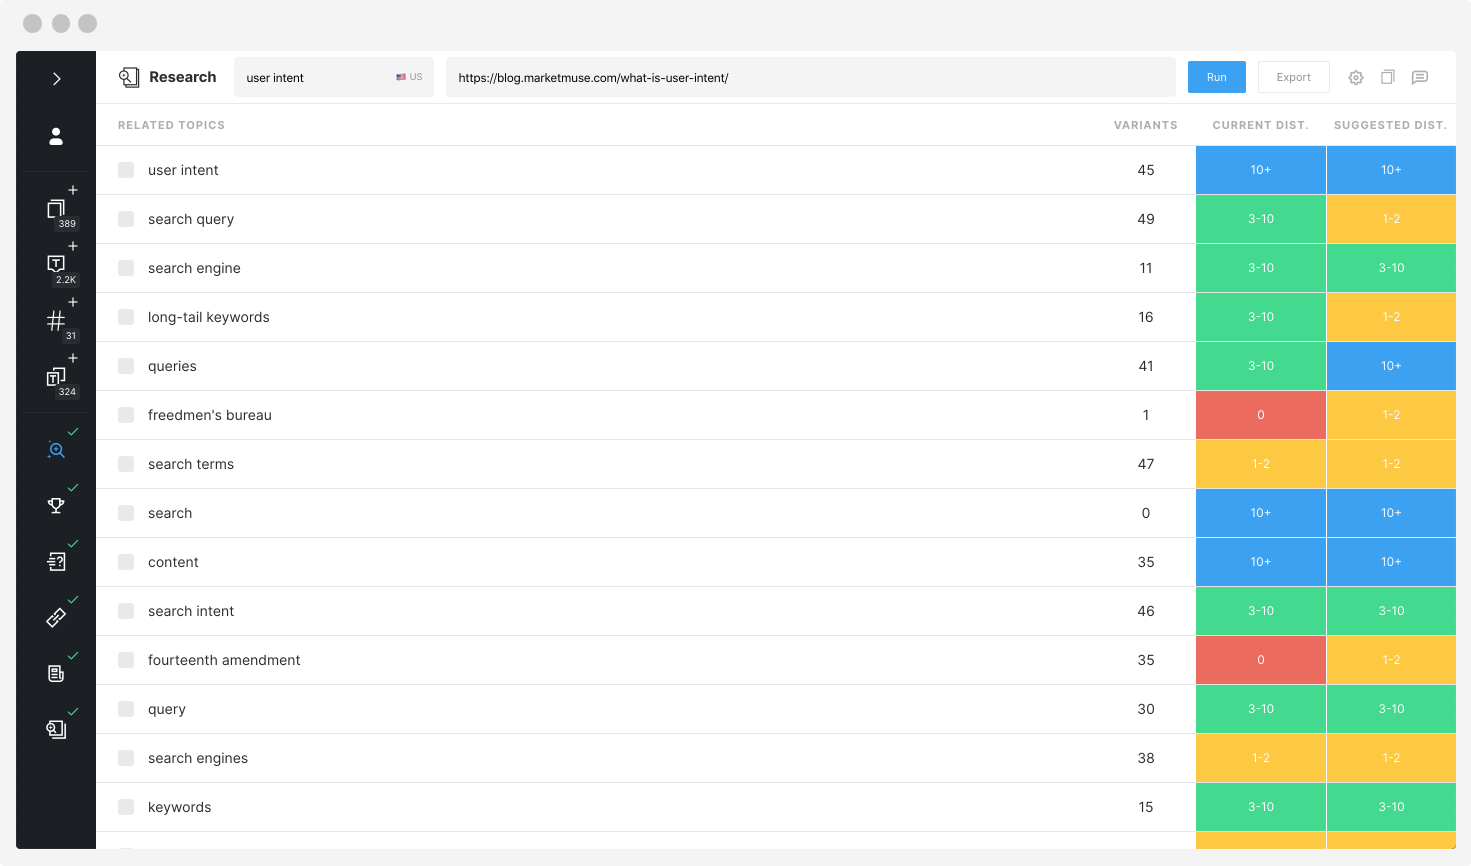Open the user profile icon
This screenshot has width=1471, height=866.
point(56,136)
